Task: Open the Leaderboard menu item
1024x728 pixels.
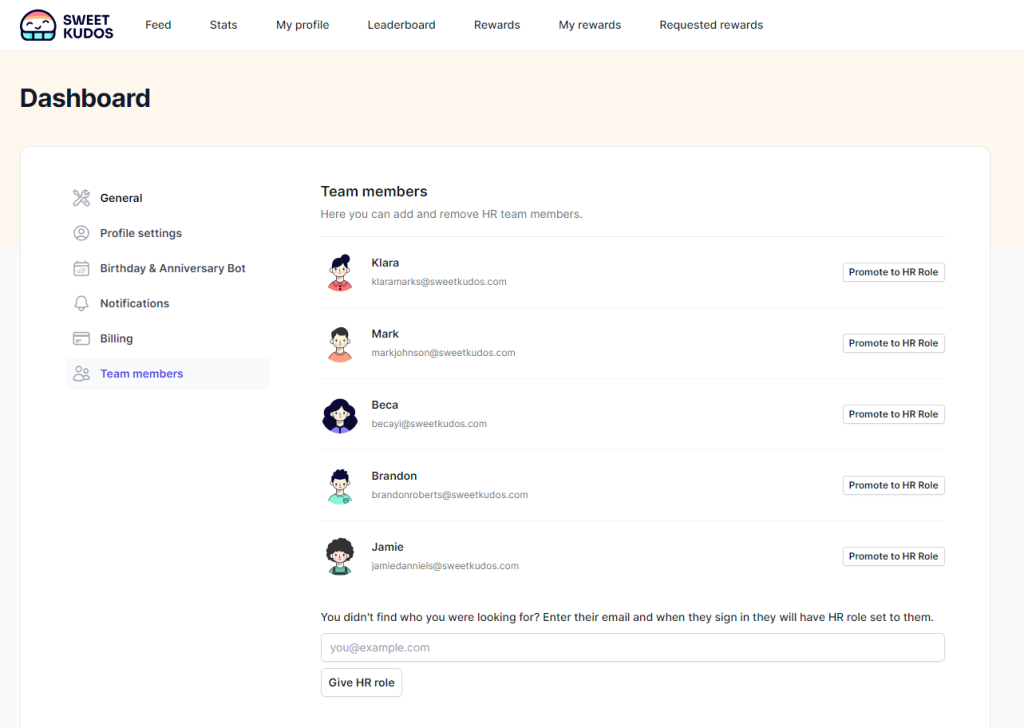Action: coord(401,25)
